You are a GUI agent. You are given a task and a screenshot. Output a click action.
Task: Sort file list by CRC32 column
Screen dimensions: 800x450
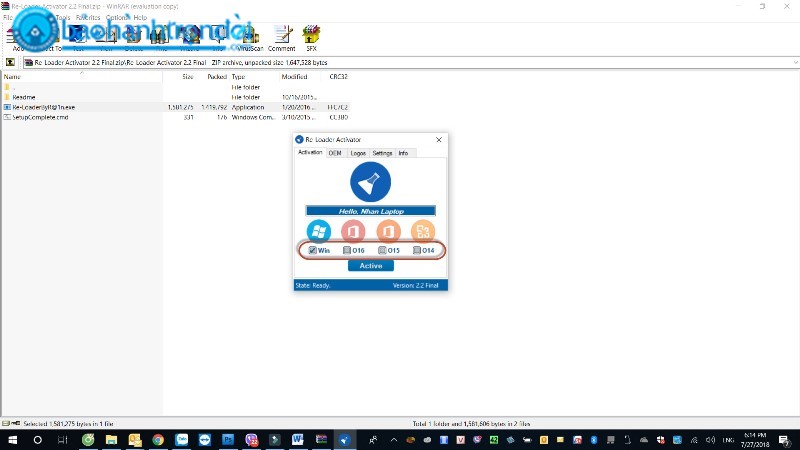(x=338, y=77)
